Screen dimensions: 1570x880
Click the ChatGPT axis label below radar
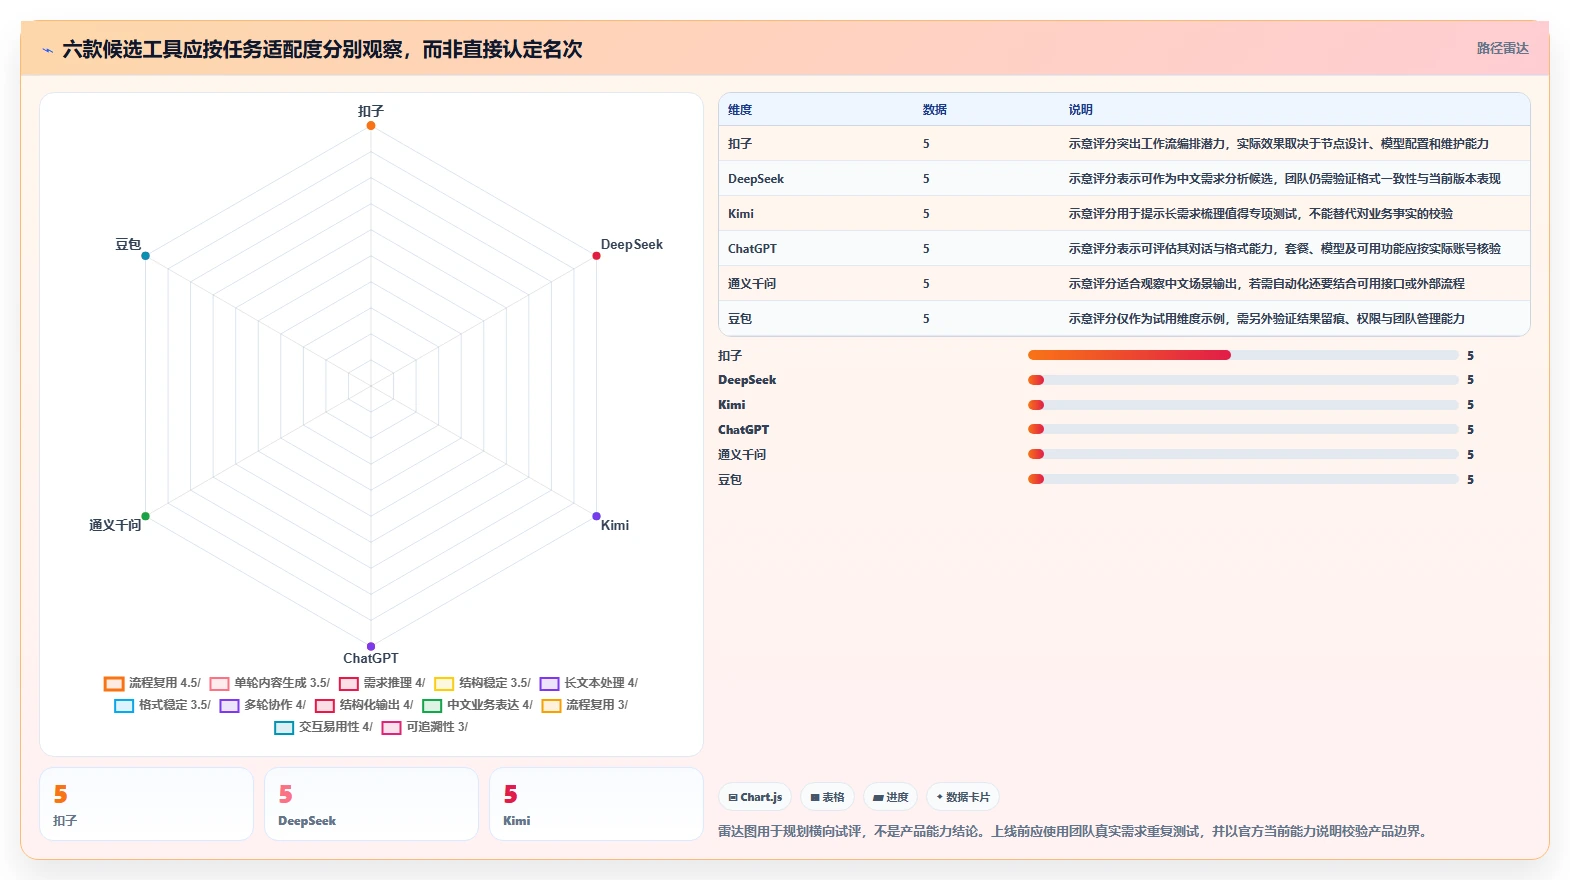(371, 658)
